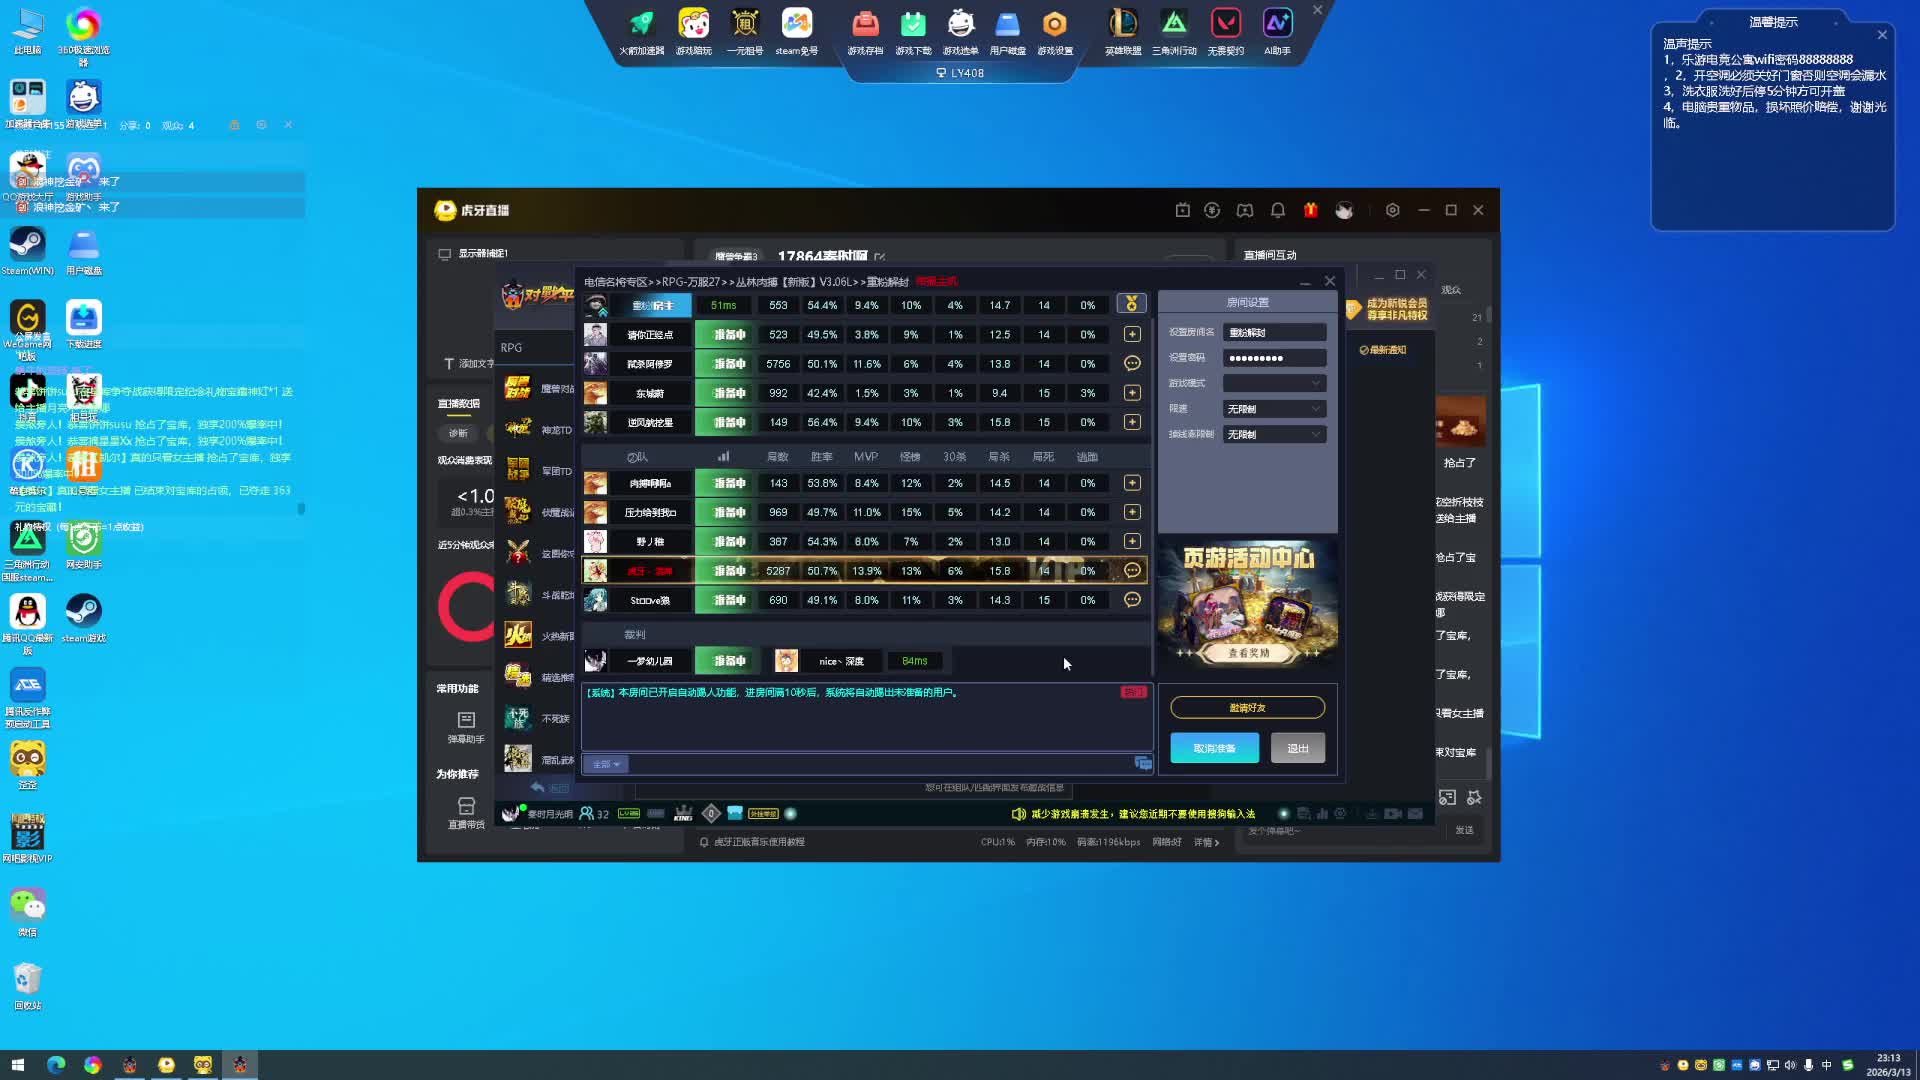Image resolution: width=1920 pixels, height=1080 pixels.
Task: Click the 退出 button
Action: tap(1297, 748)
